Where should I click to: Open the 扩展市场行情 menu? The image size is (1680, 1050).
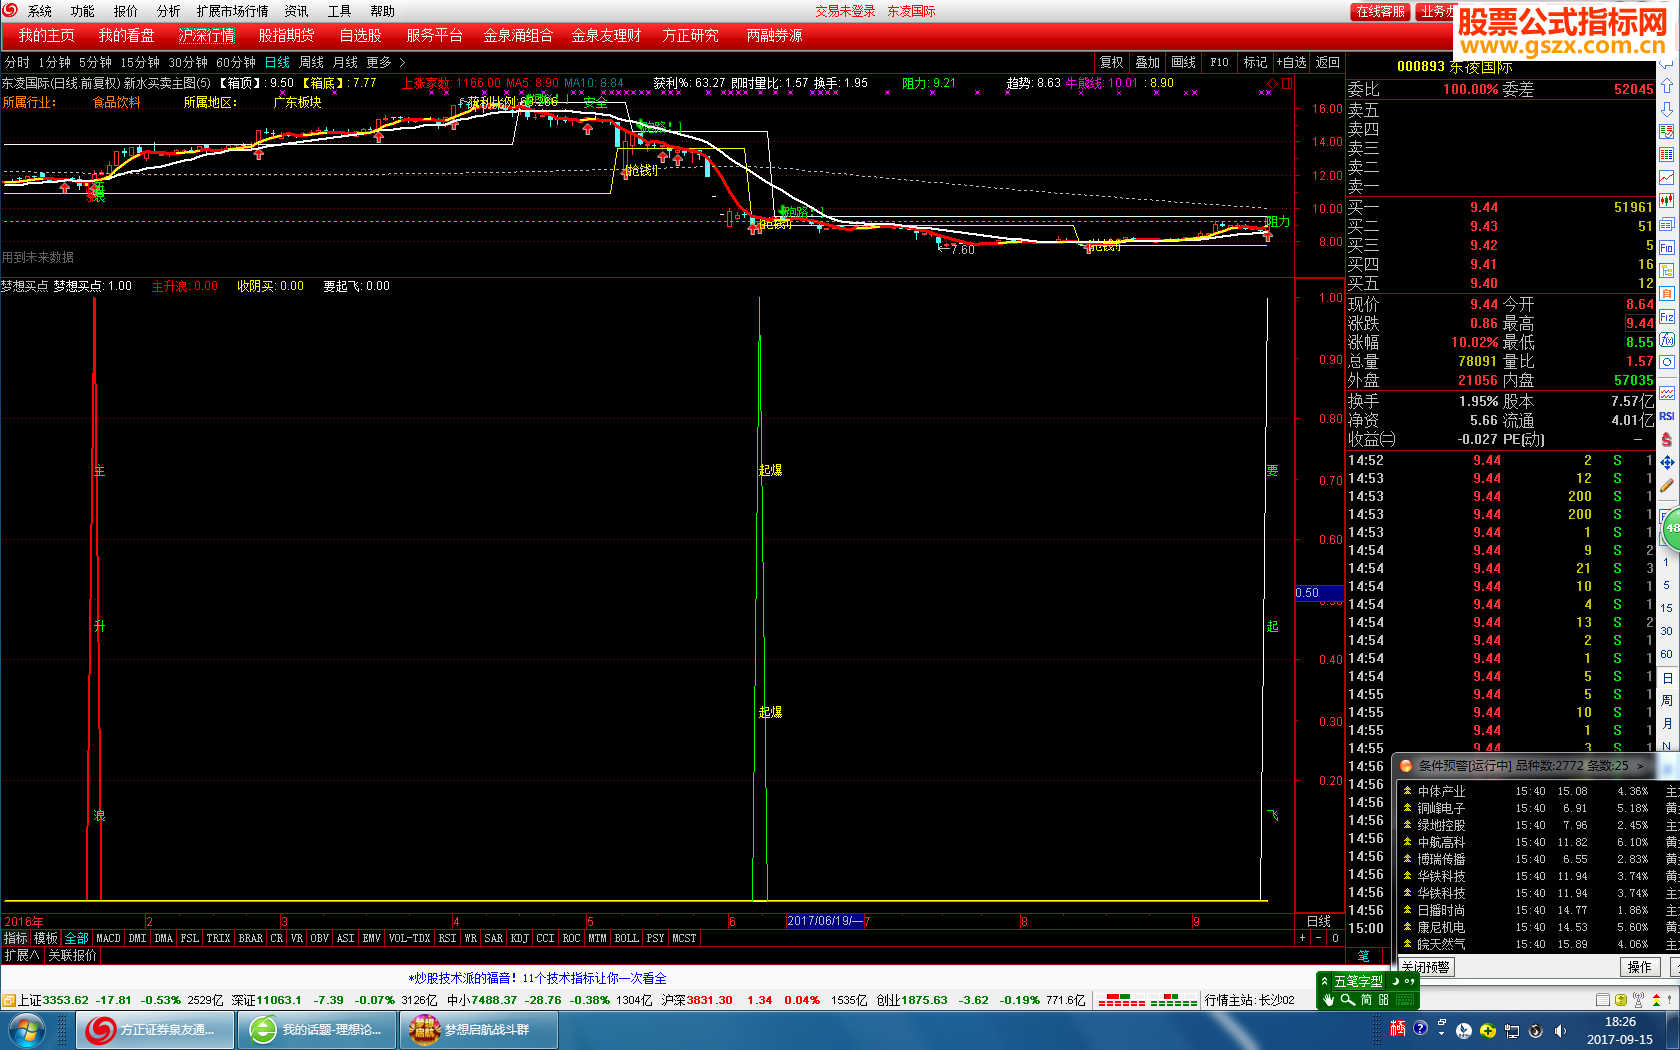coord(232,11)
